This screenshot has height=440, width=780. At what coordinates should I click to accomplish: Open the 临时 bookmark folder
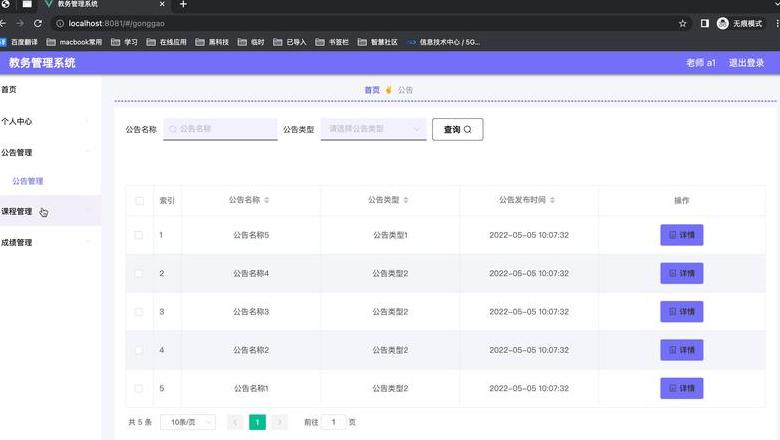pyautogui.click(x=251, y=42)
